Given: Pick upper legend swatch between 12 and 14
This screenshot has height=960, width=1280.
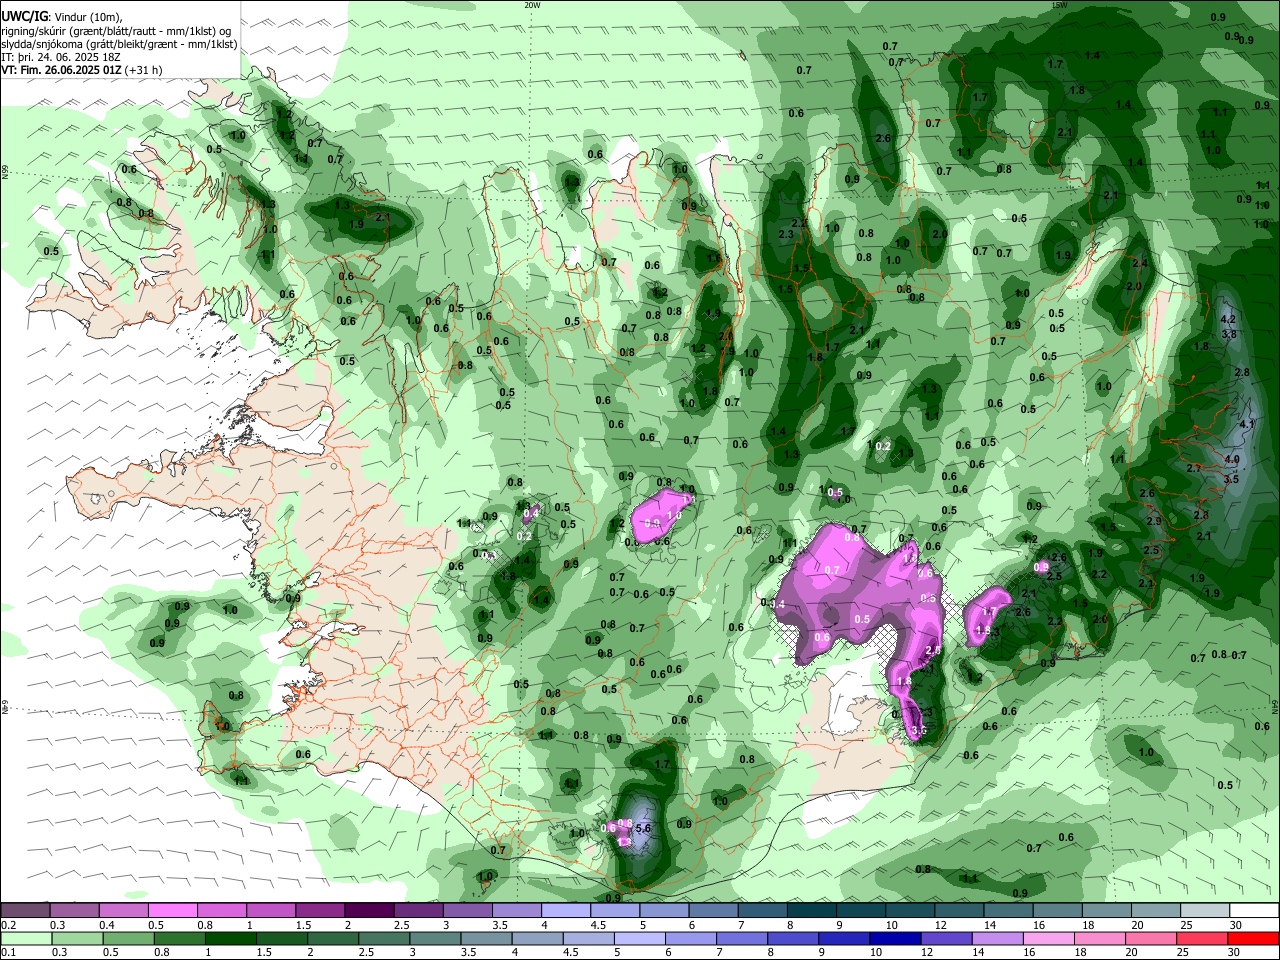Looking at the screenshot, I should (958, 910).
